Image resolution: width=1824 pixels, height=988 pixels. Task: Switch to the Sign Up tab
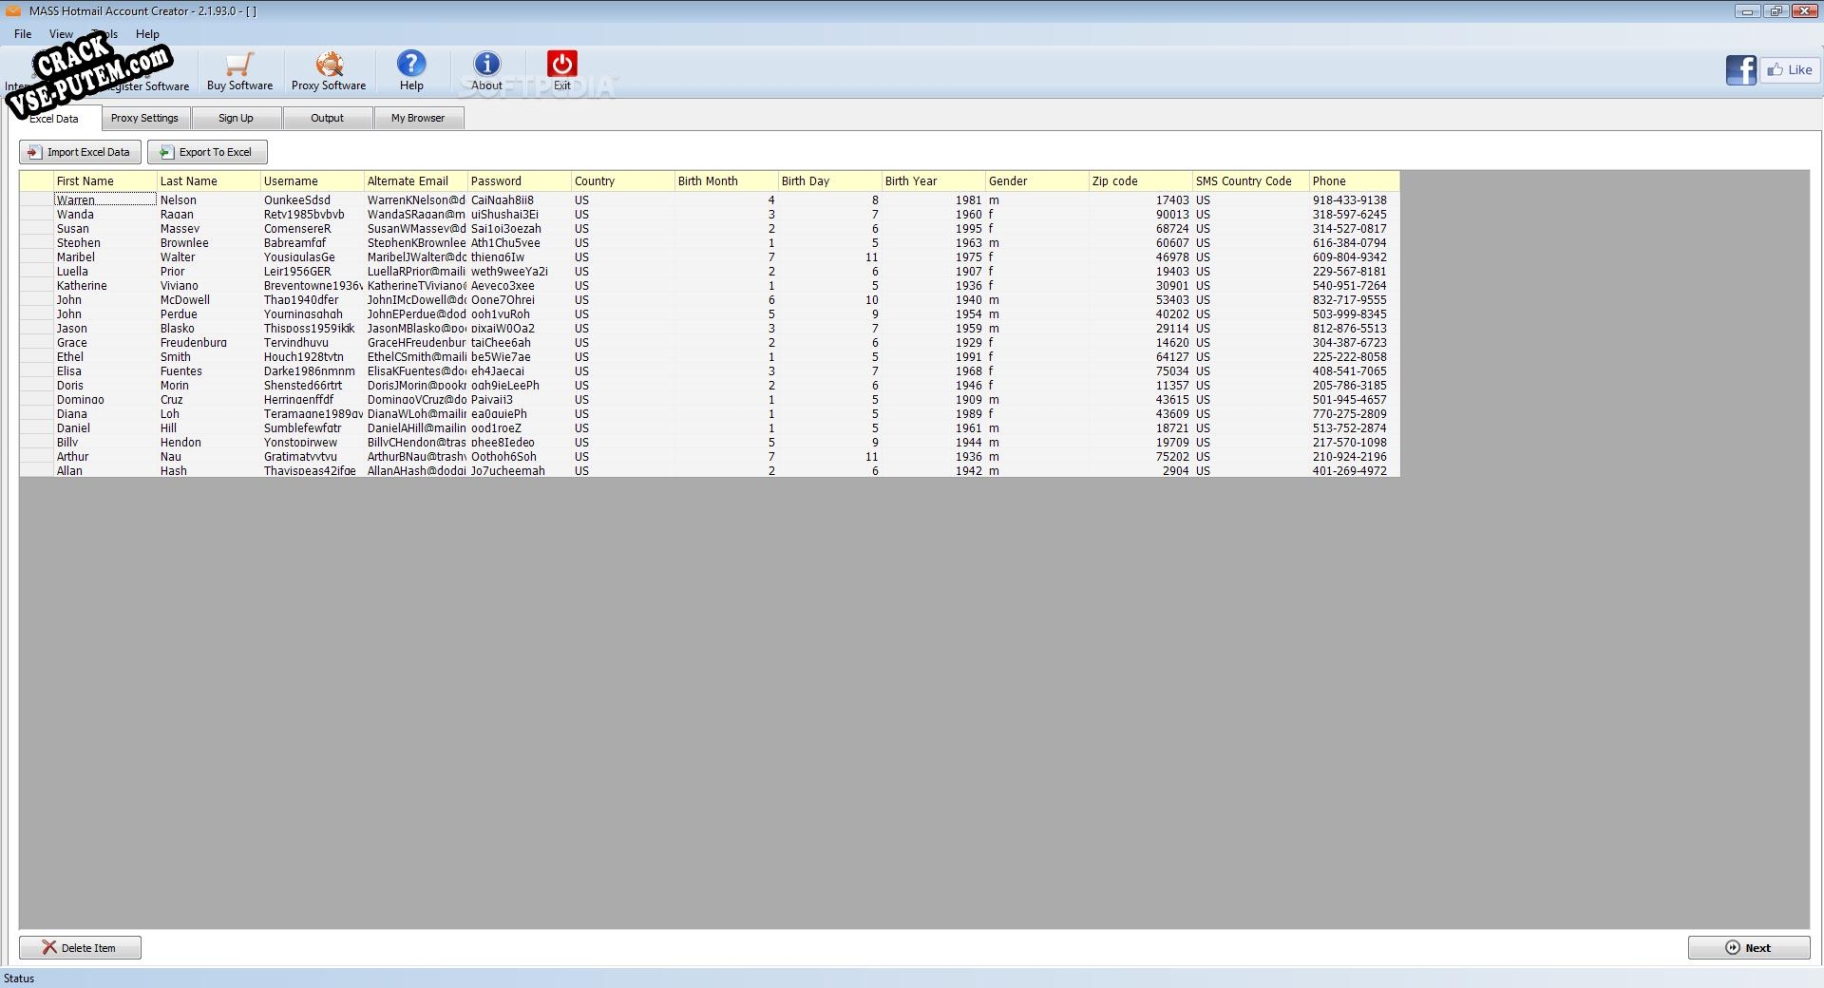(x=236, y=118)
